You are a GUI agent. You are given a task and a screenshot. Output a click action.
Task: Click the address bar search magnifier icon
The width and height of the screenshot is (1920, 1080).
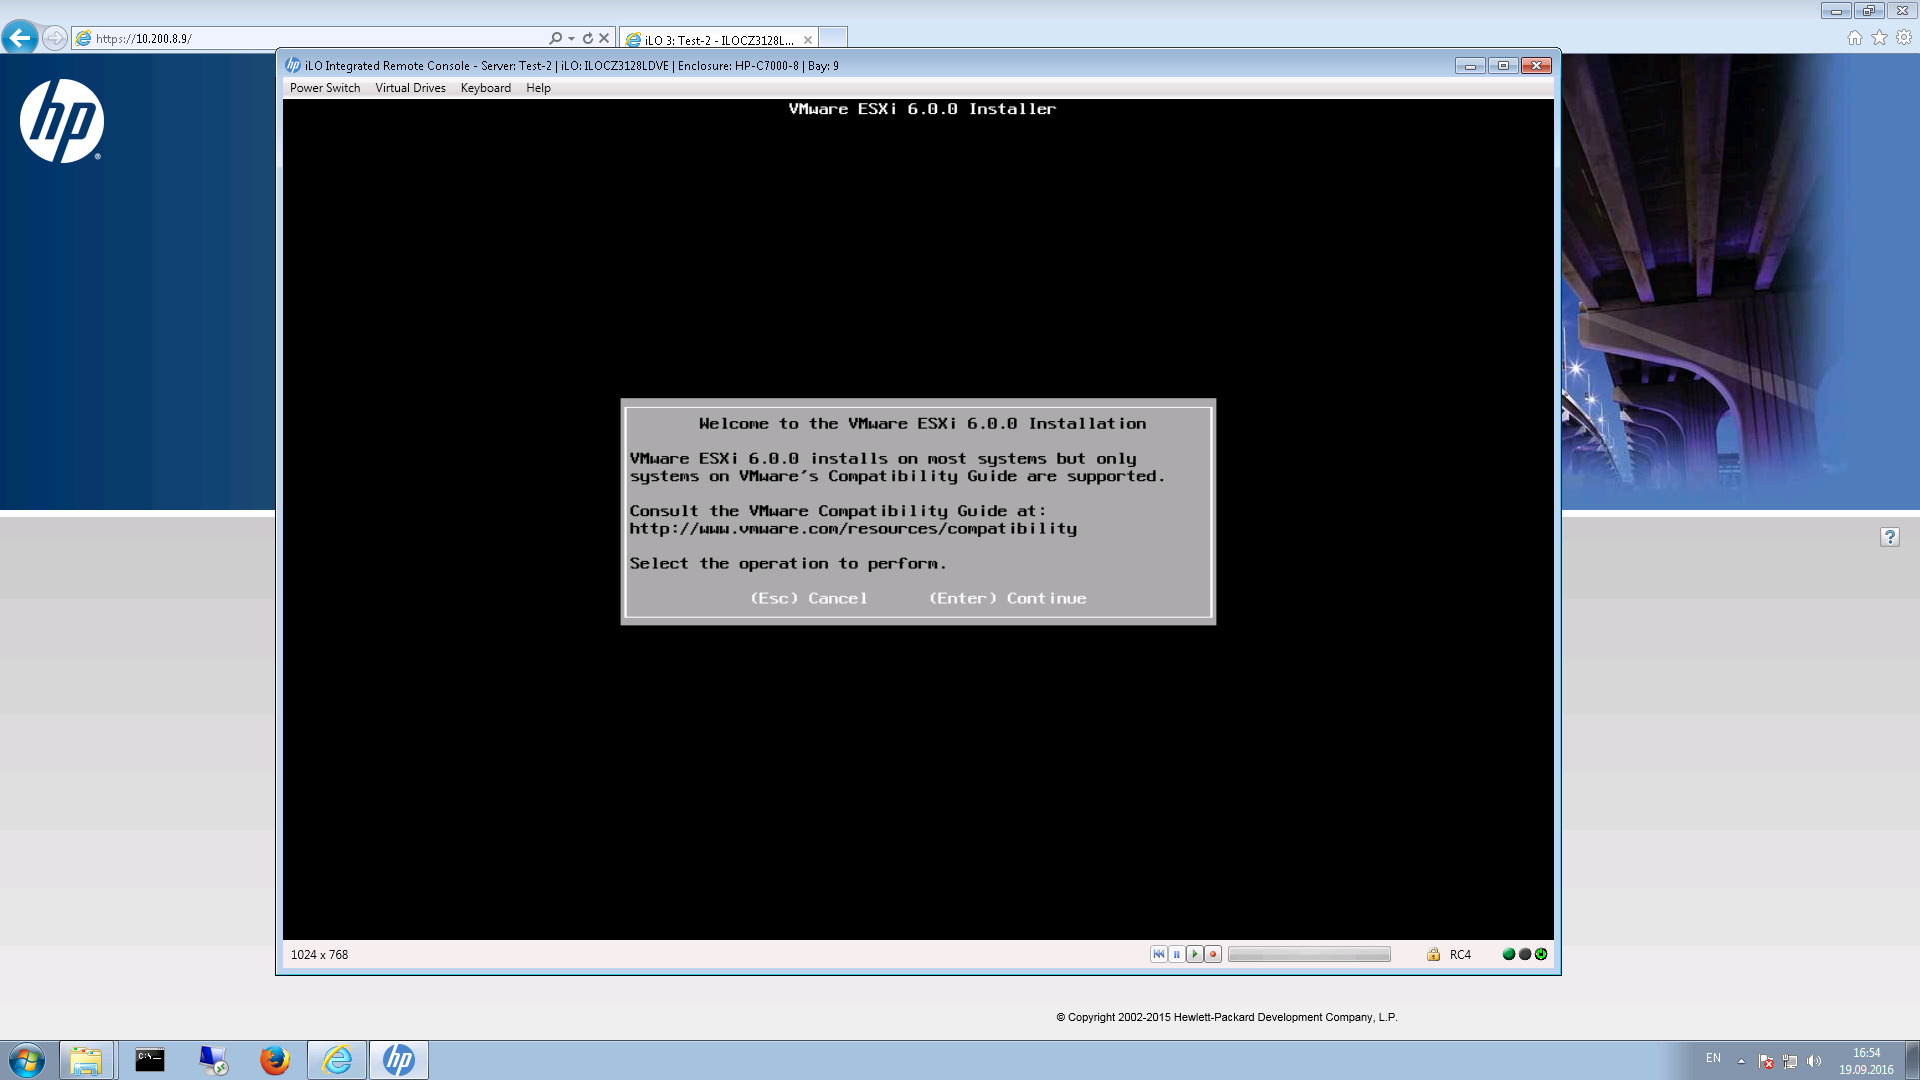[x=555, y=38]
